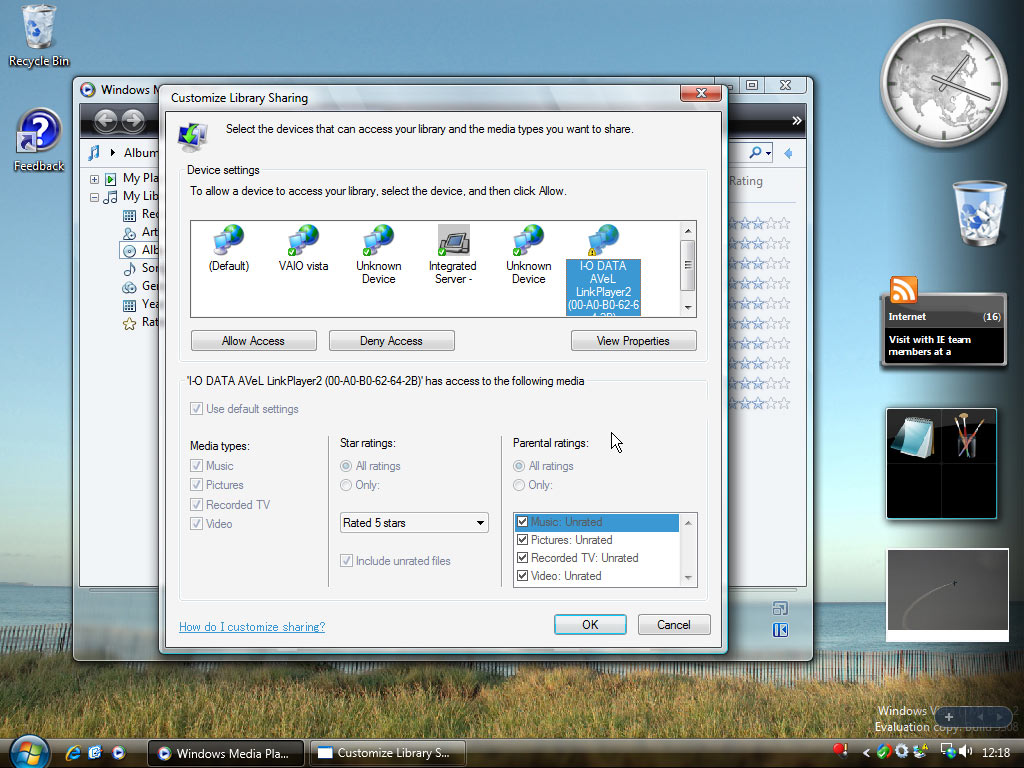Click the double-chevron overflow in Media Player toolbar
This screenshot has width=1024, height=768.
(796, 121)
